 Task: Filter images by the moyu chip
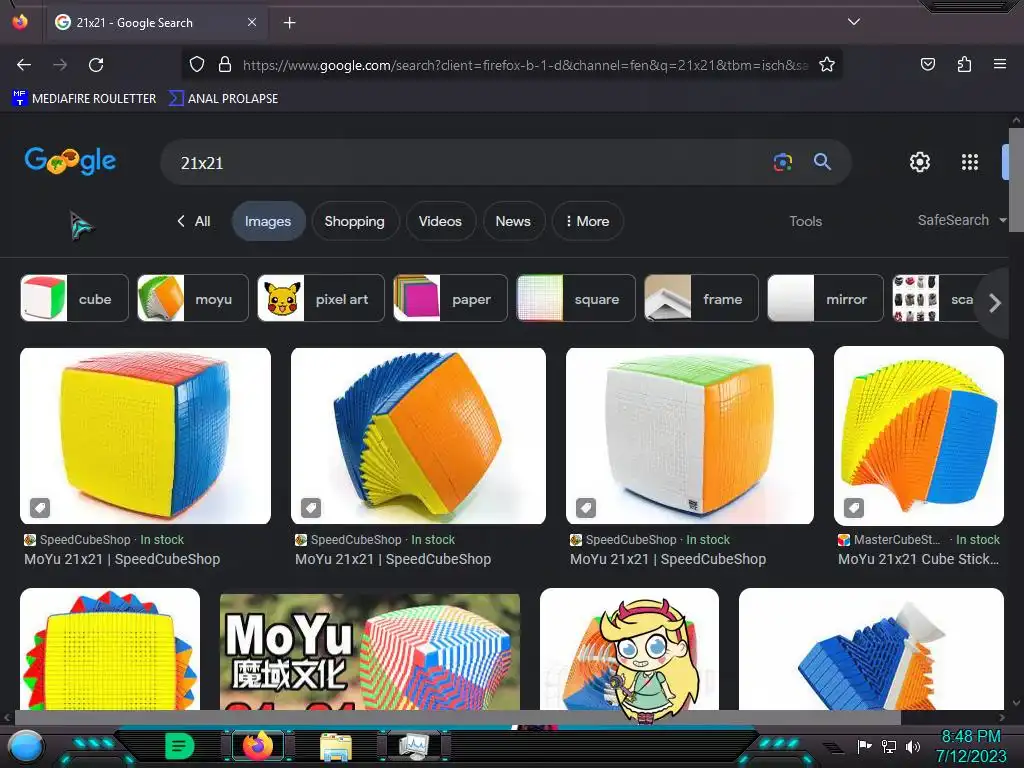click(x=193, y=298)
